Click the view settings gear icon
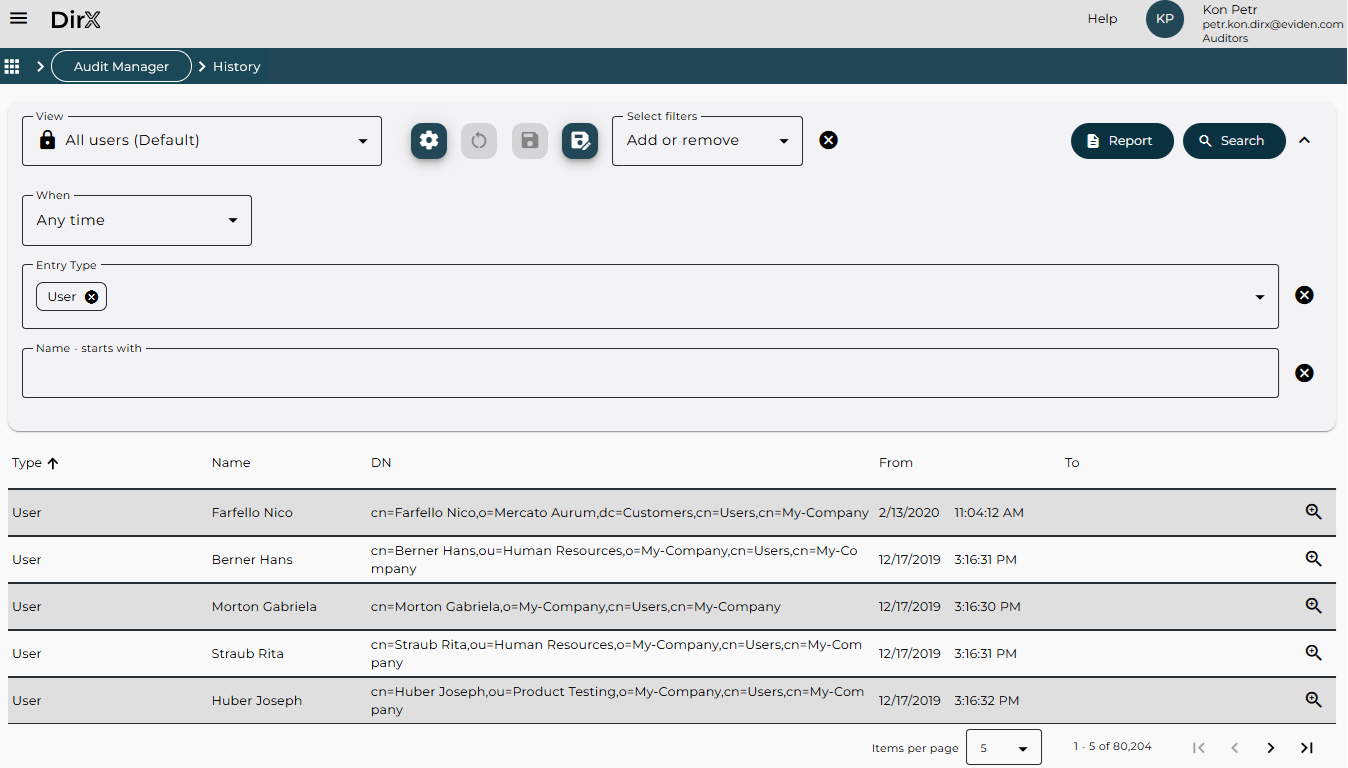 click(429, 141)
